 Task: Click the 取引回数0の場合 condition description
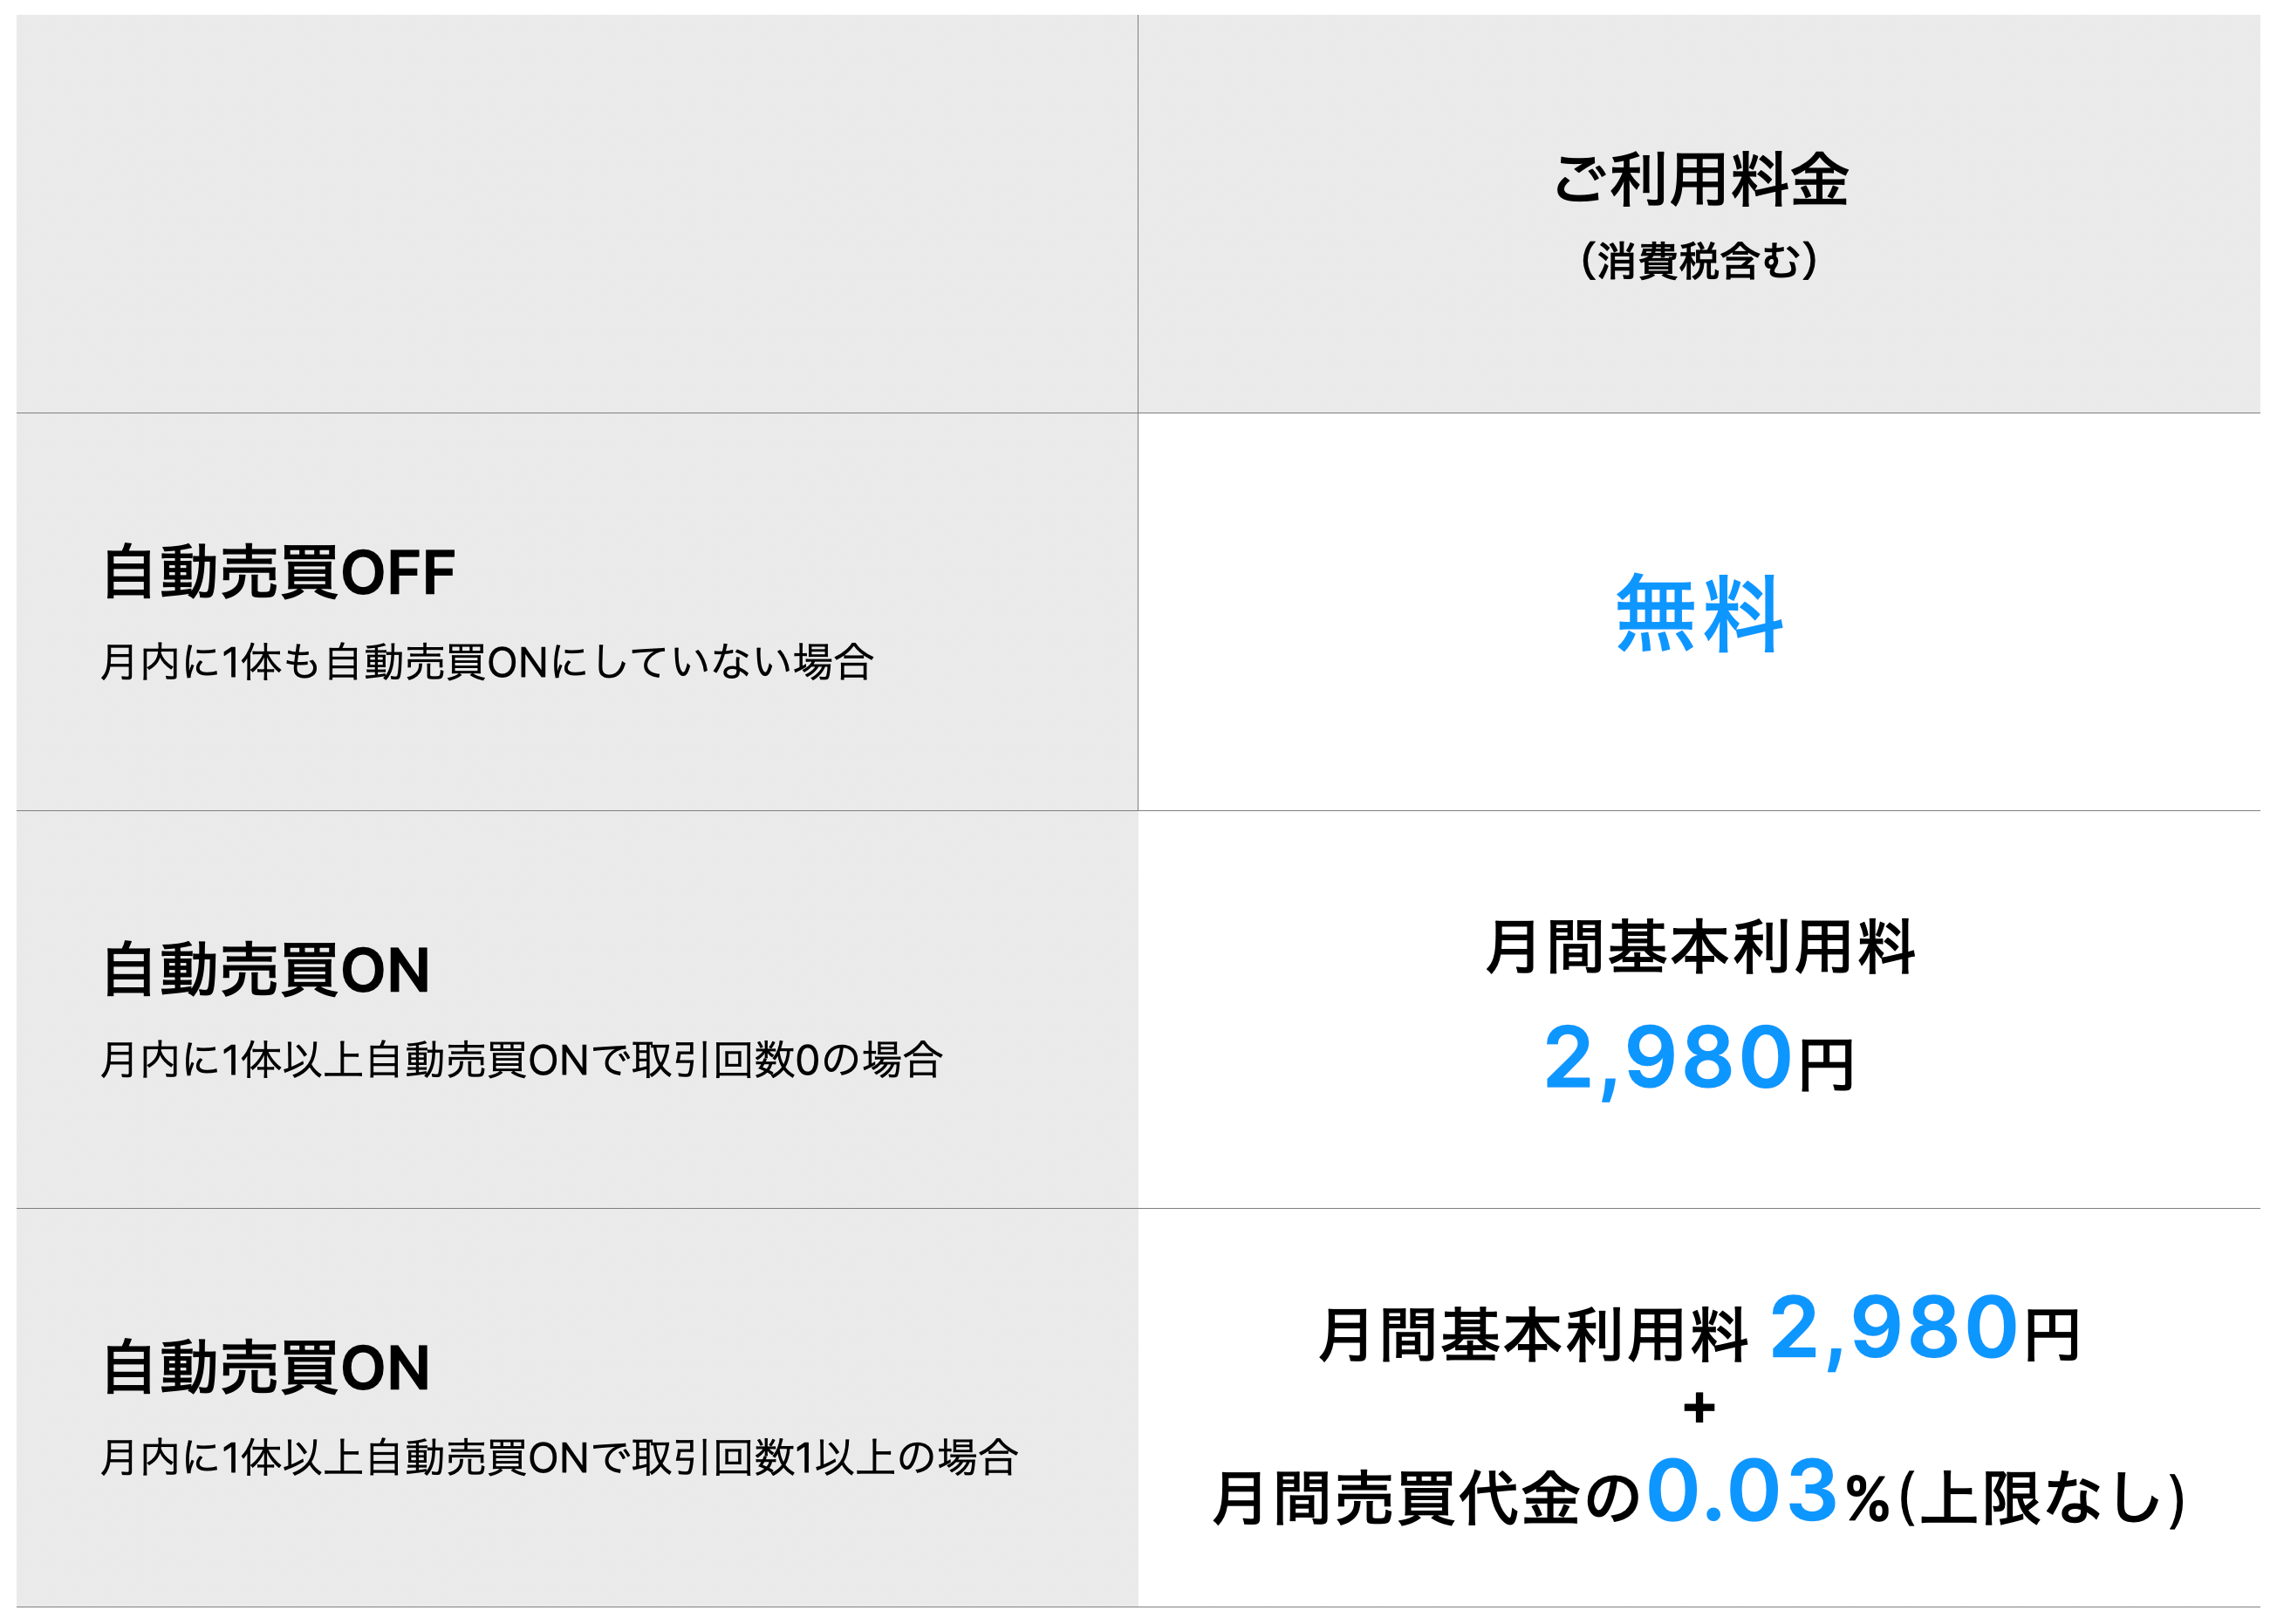pyautogui.click(x=521, y=1060)
